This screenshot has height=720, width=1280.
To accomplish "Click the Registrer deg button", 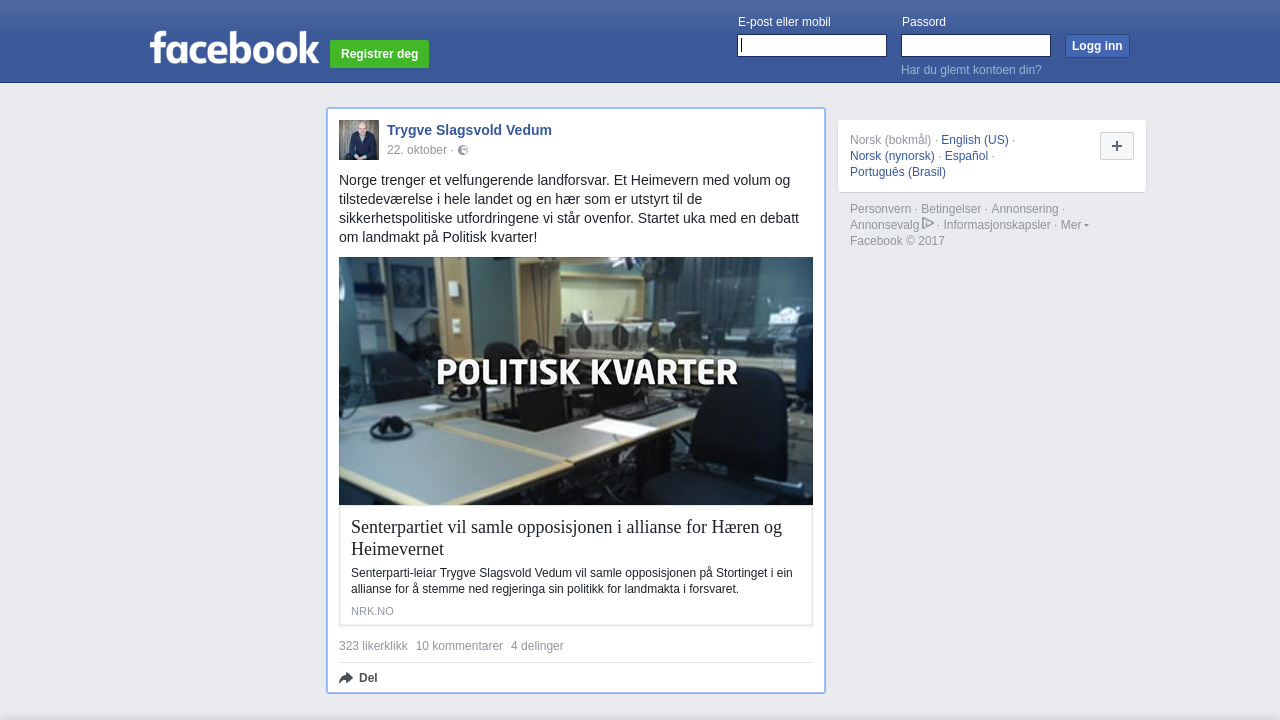I will tap(379, 54).
